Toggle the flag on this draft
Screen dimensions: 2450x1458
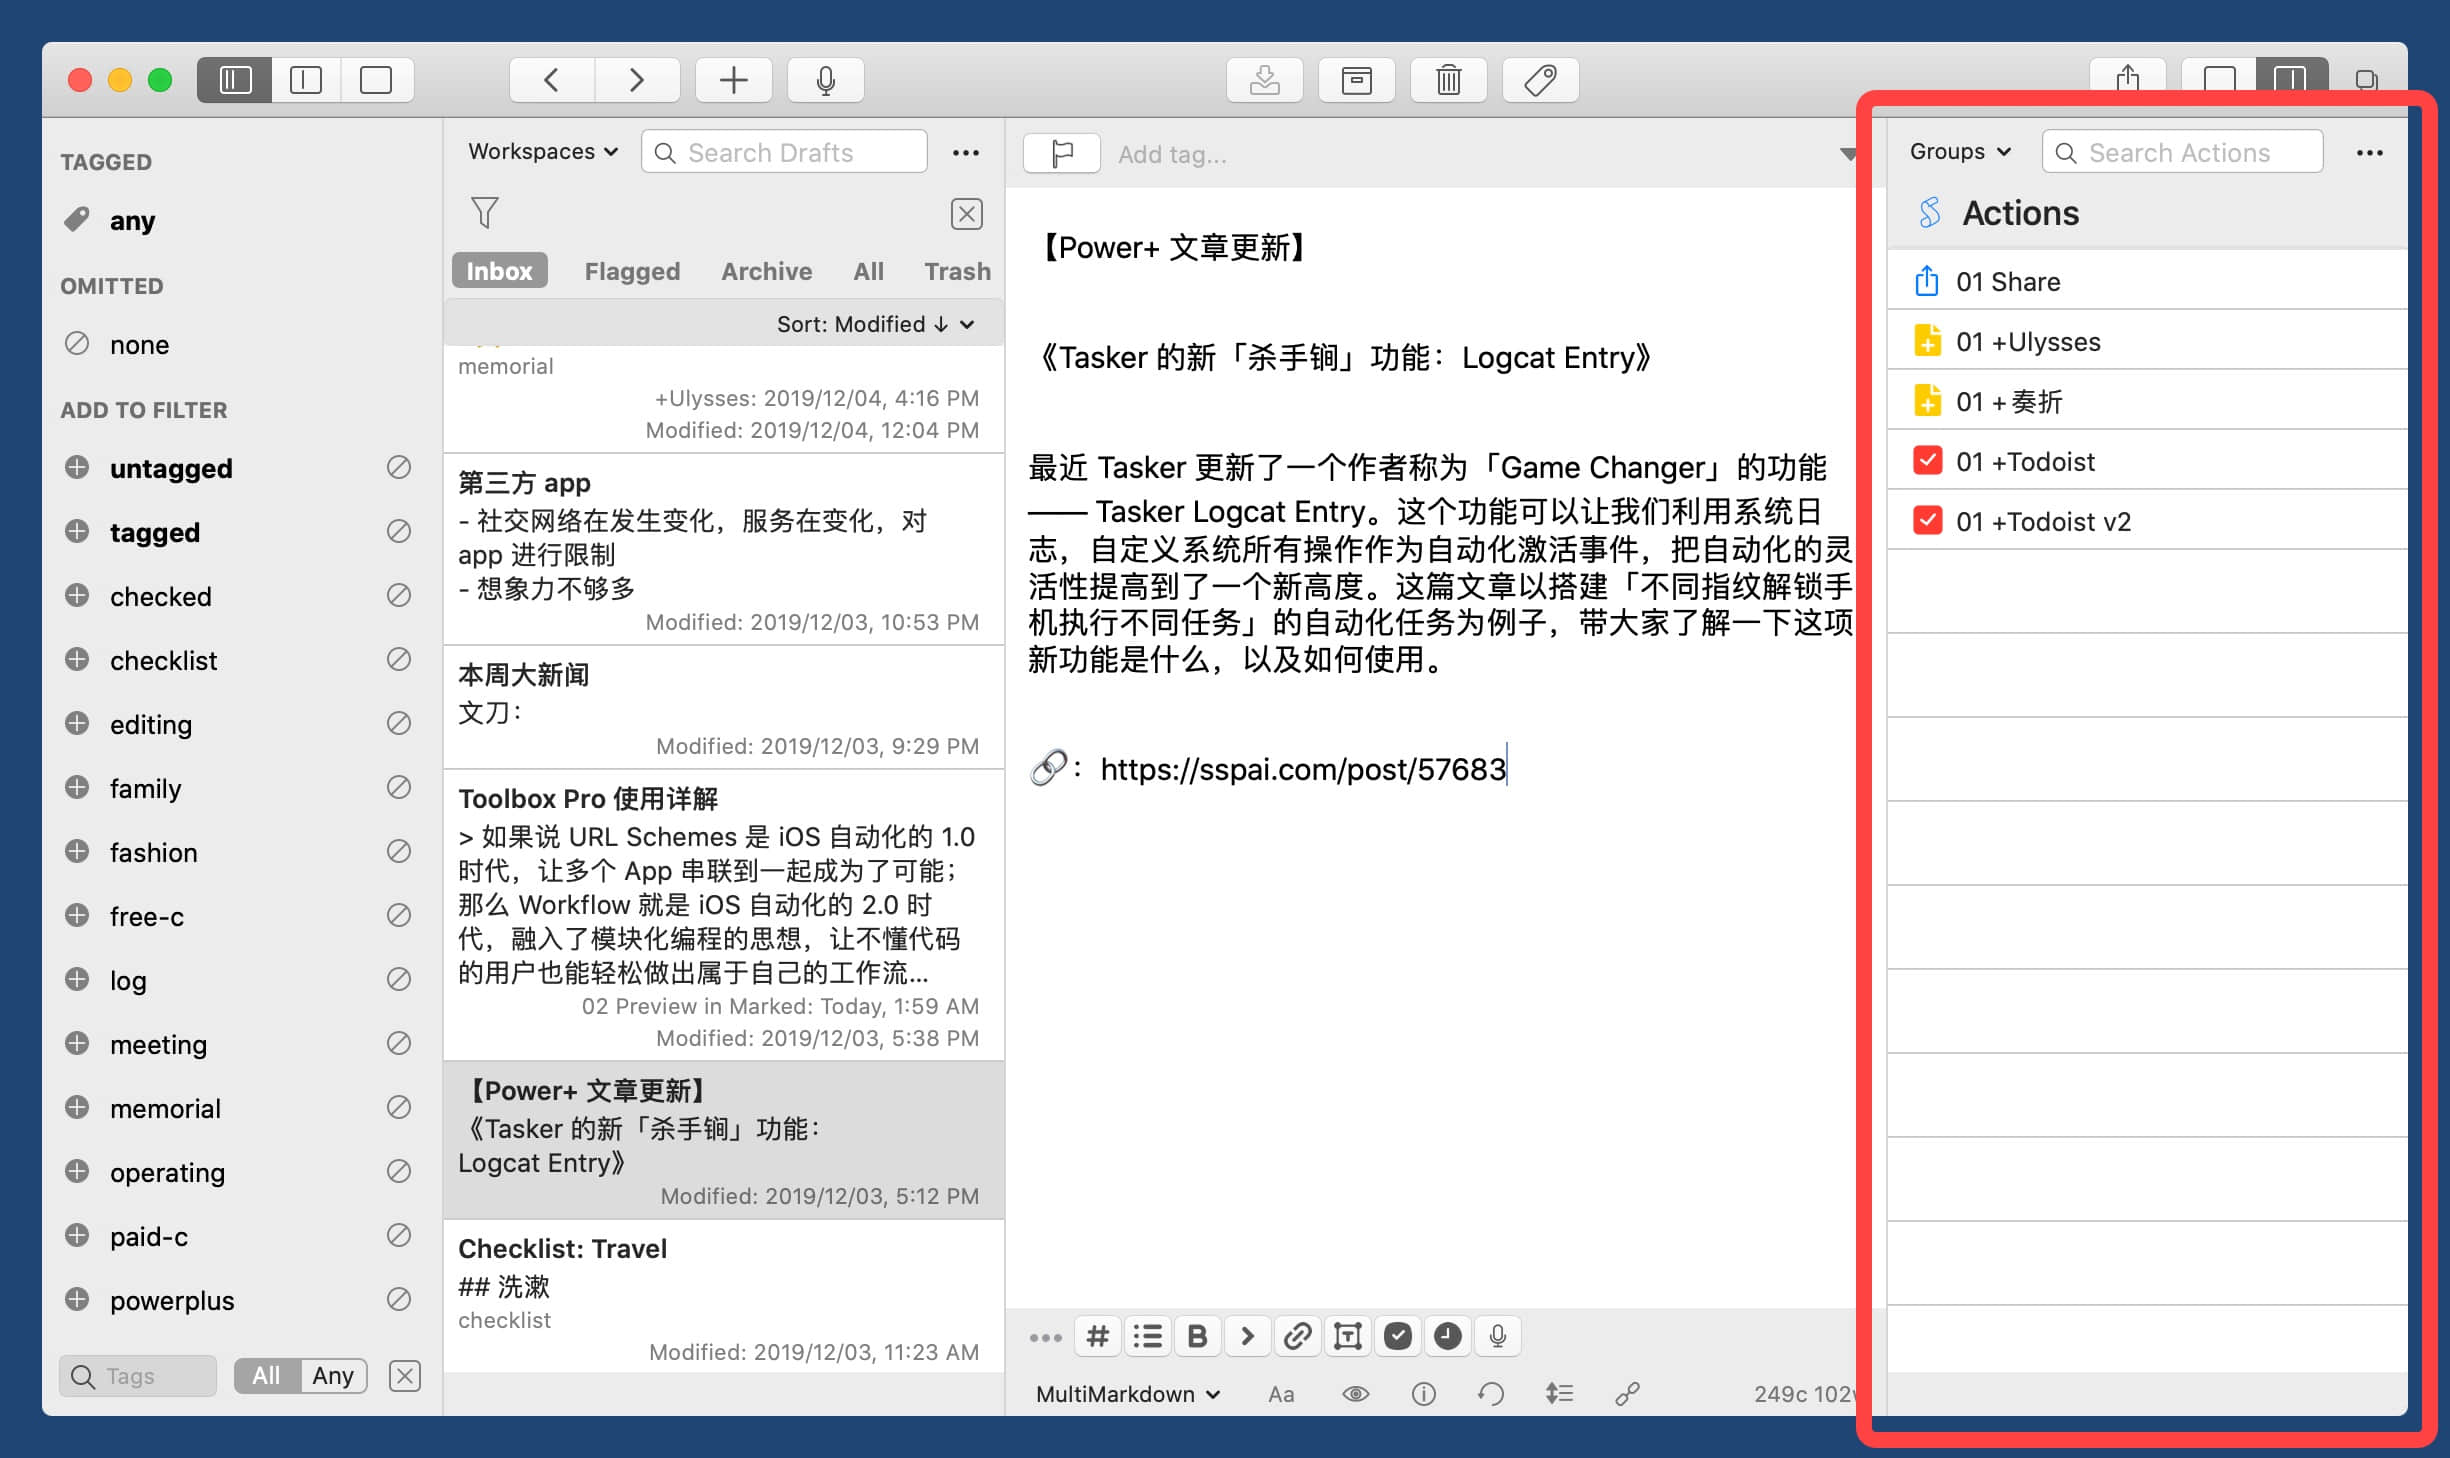point(1060,153)
